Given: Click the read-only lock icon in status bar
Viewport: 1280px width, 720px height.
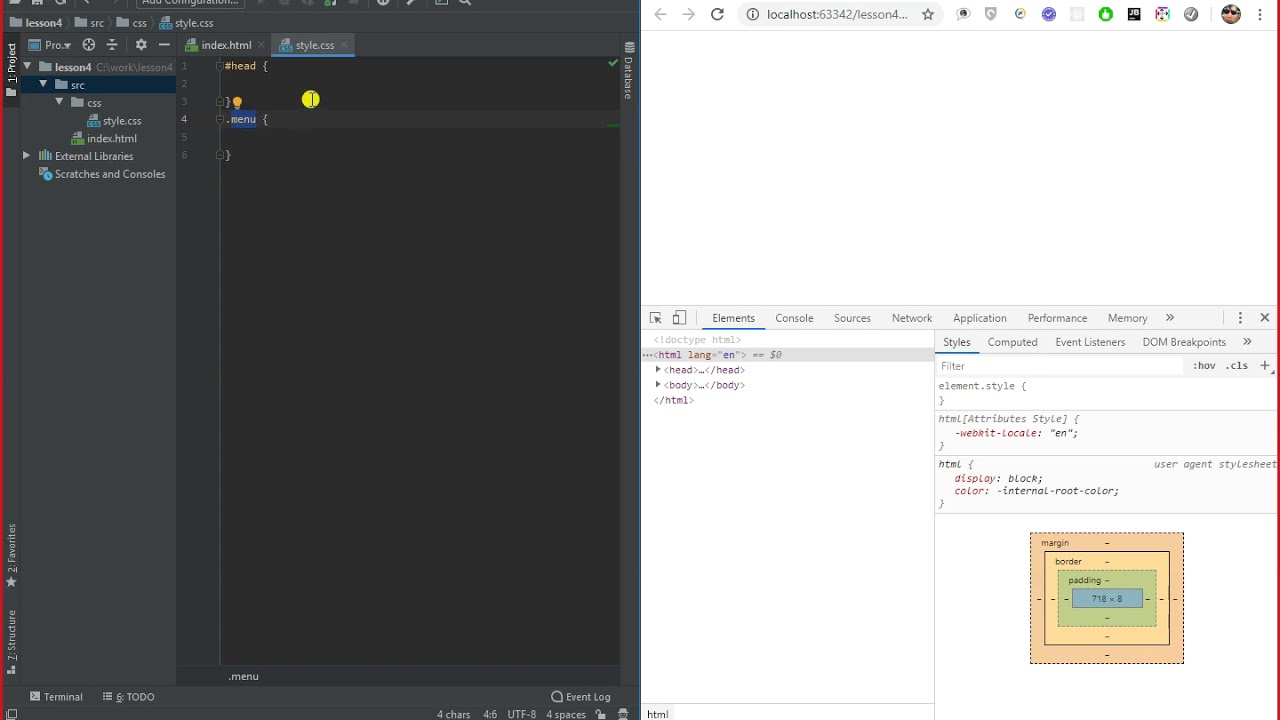Looking at the screenshot, I should point(601,714).
